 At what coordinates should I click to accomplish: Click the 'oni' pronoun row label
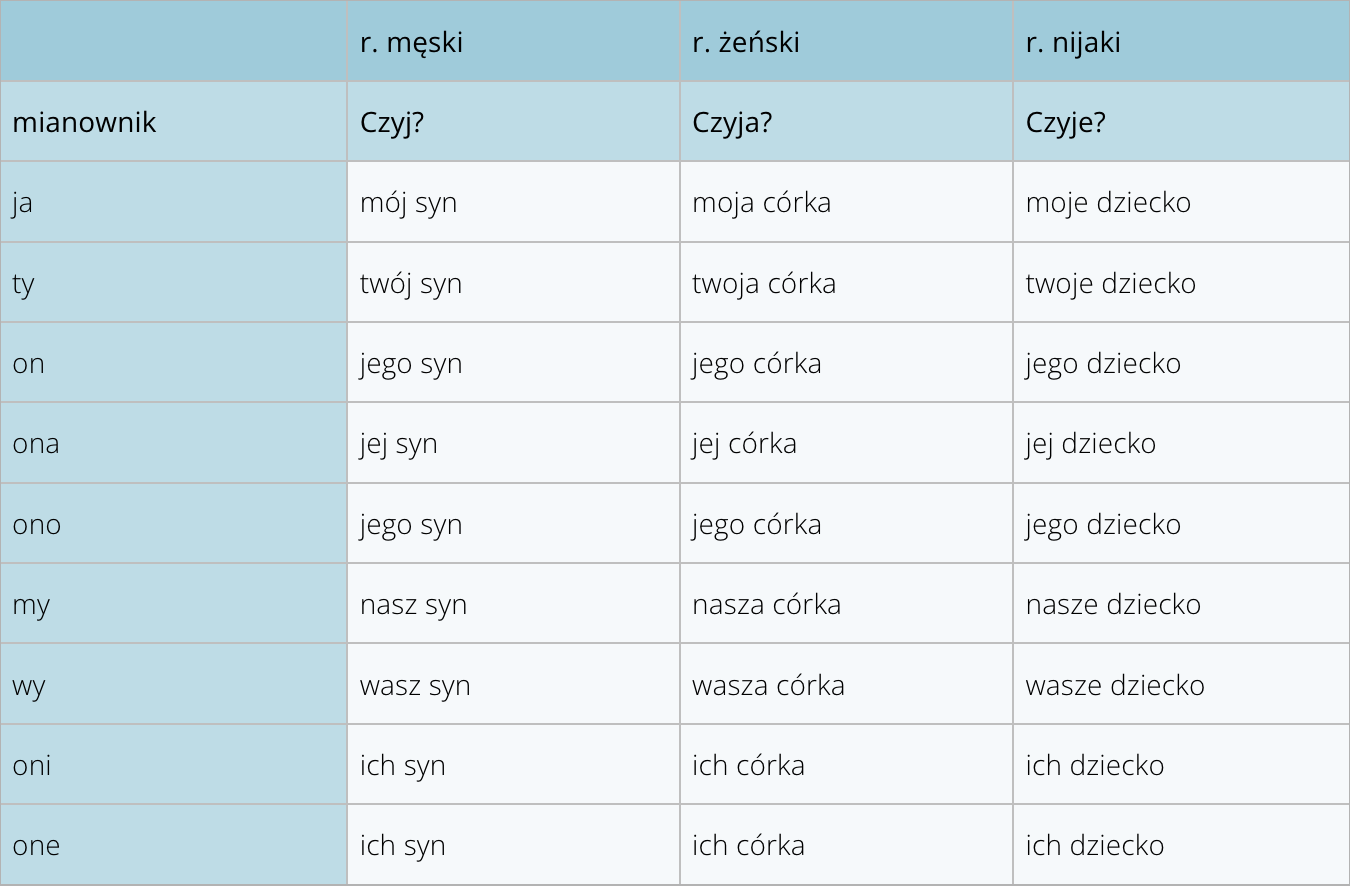pos(173,765)
